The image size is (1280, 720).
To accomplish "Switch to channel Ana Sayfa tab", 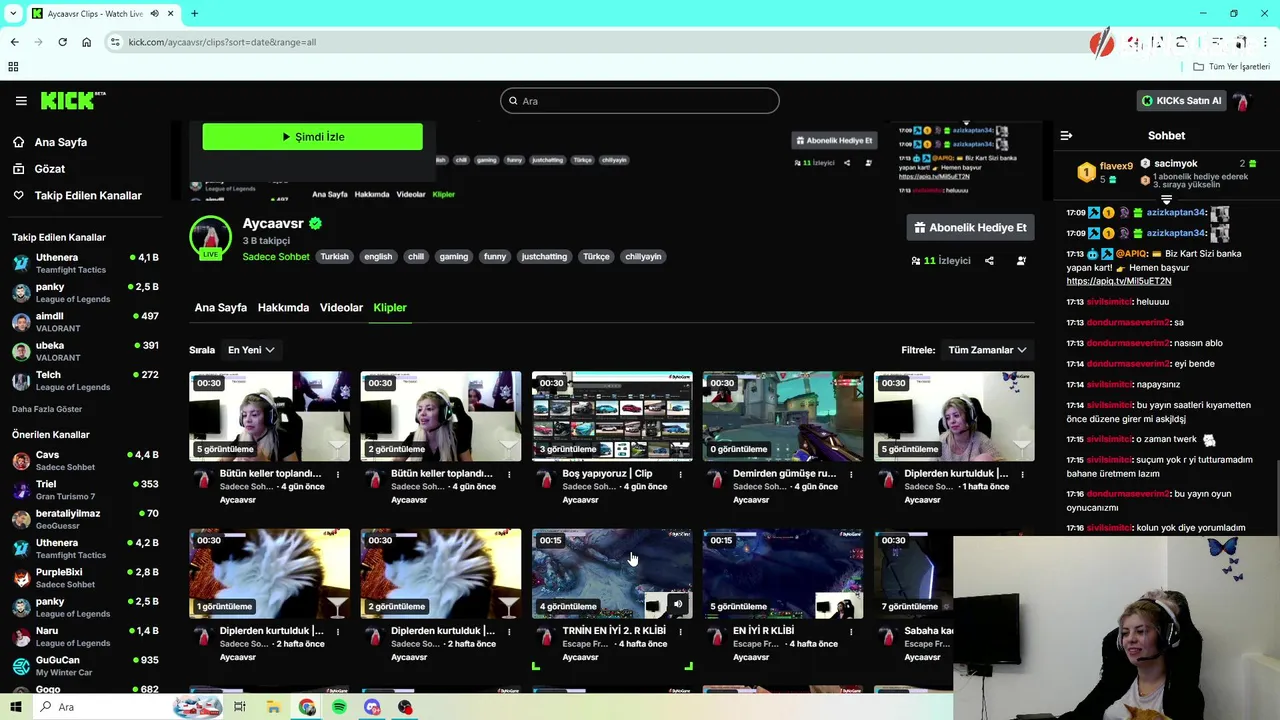I will click(220, 308).
